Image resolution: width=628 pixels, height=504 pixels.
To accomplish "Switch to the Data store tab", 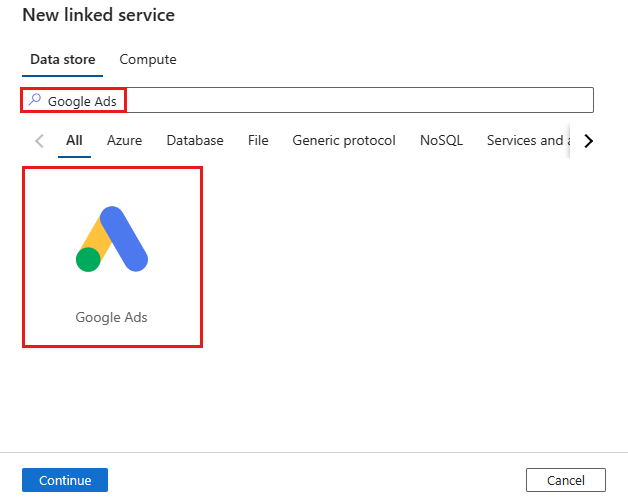I will pos(62,60).
